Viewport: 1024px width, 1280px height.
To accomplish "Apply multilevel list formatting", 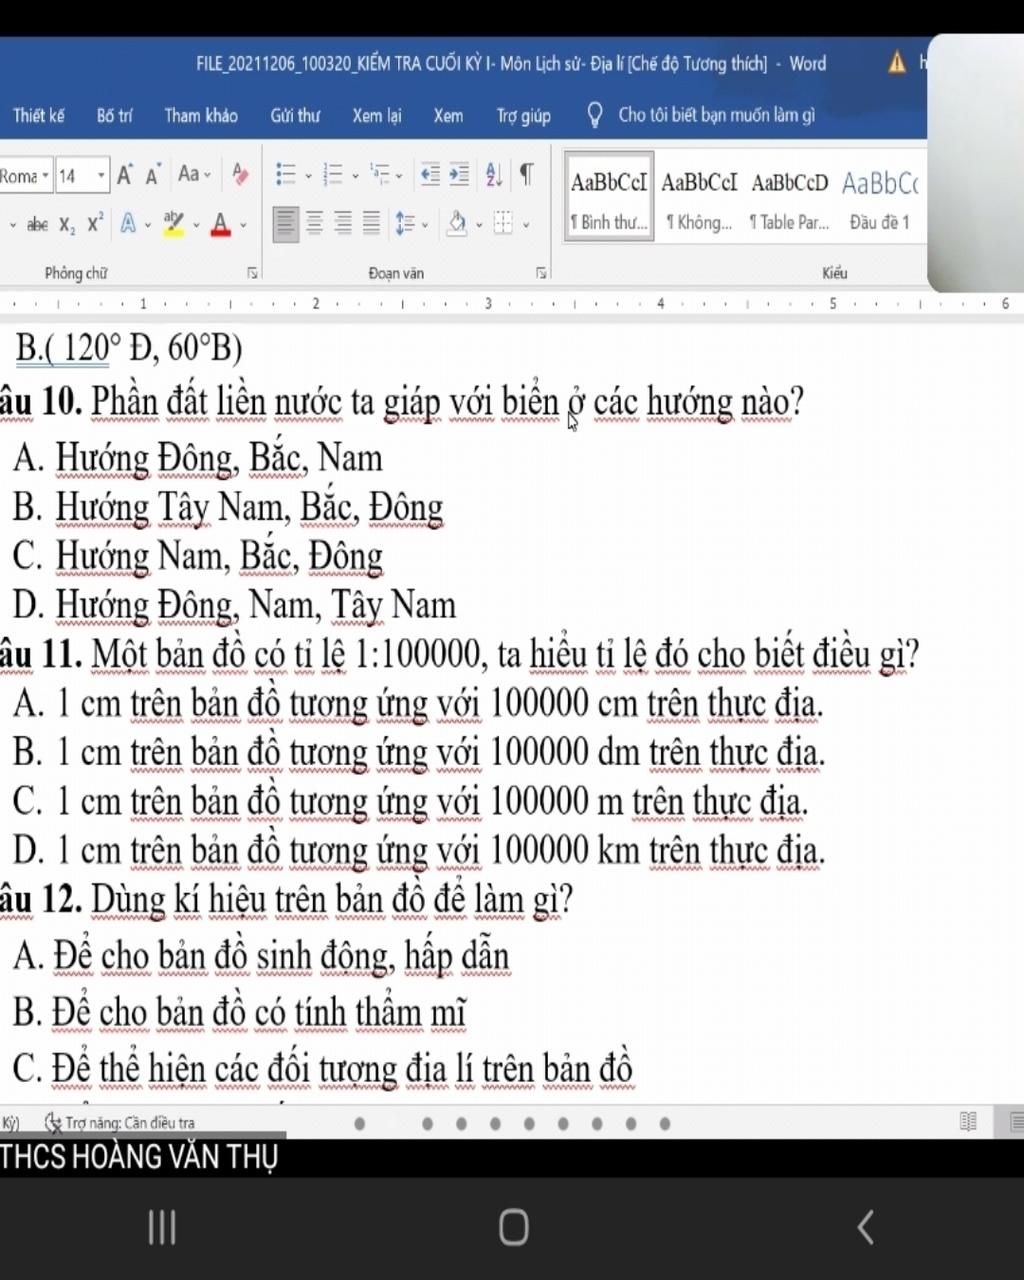I will click(379, 176).
